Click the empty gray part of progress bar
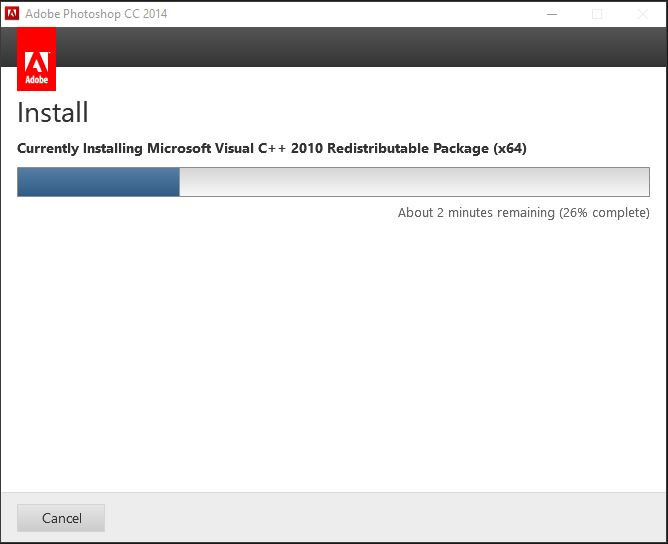The height and width of the screenshot is (544, 668). 414,182
